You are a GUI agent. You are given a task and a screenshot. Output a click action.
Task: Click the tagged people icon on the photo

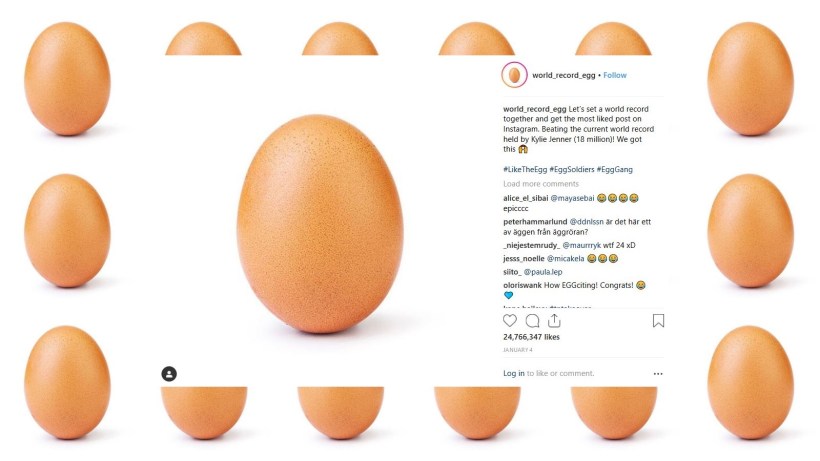click(169, 373)
